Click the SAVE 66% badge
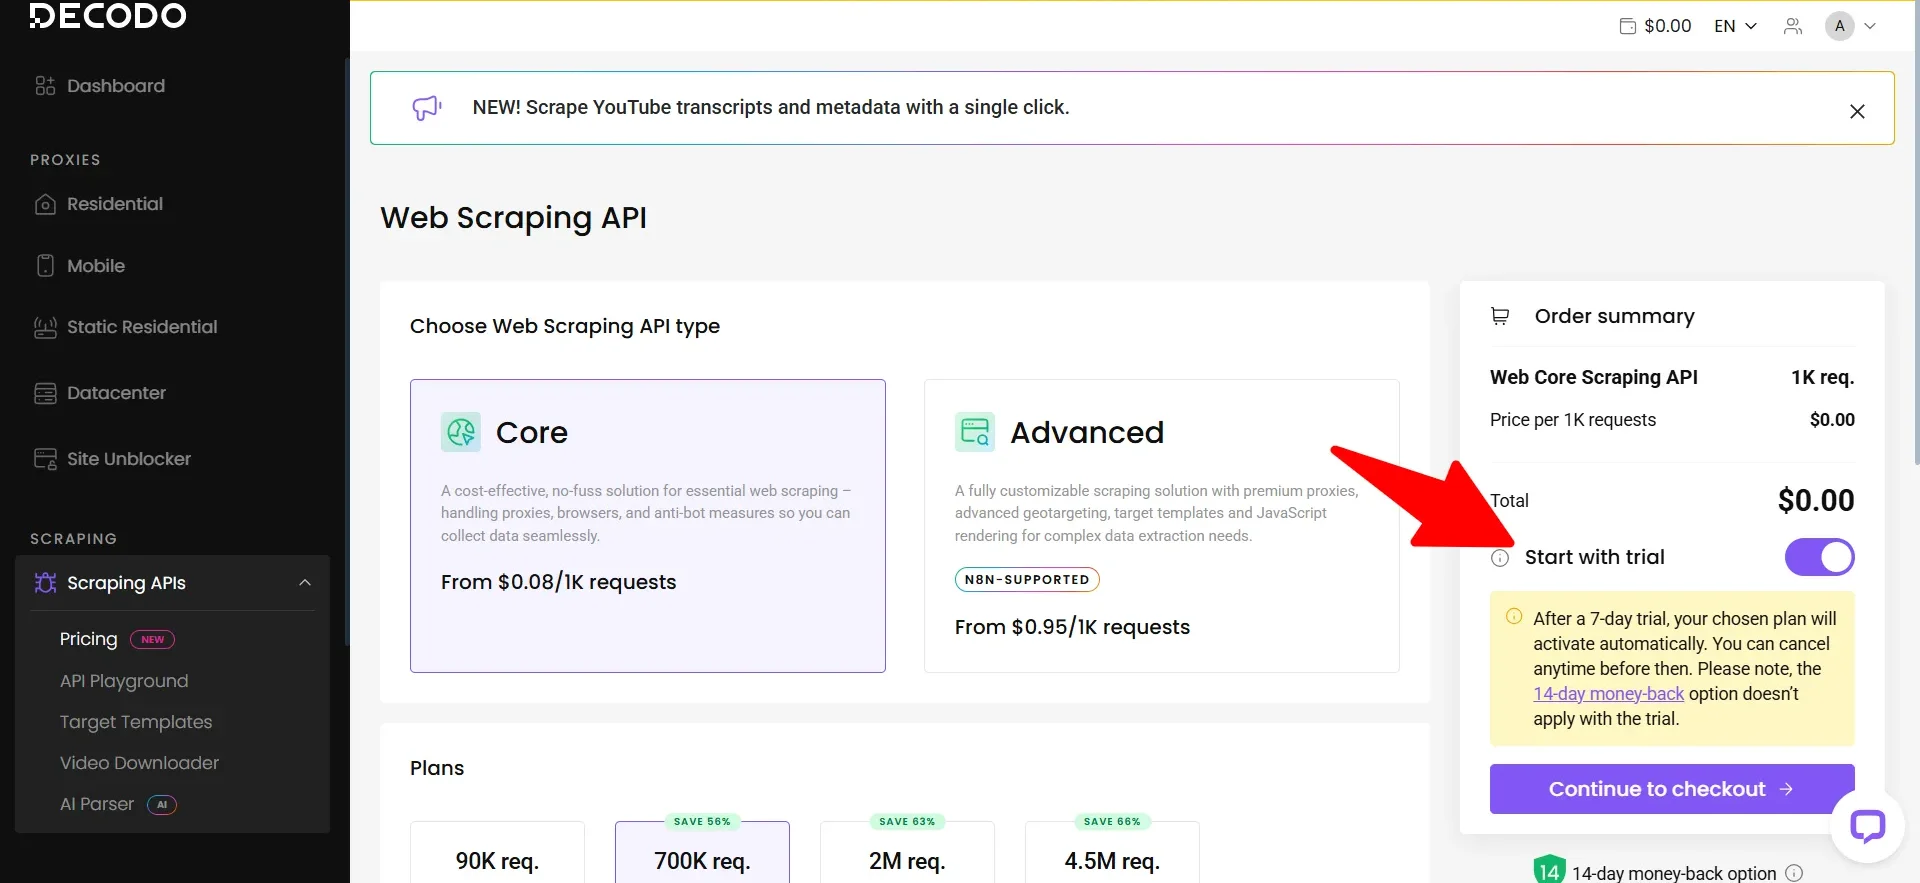Screen dimensions: 1920x883 pyautogui.click(x=1112, y=822)
